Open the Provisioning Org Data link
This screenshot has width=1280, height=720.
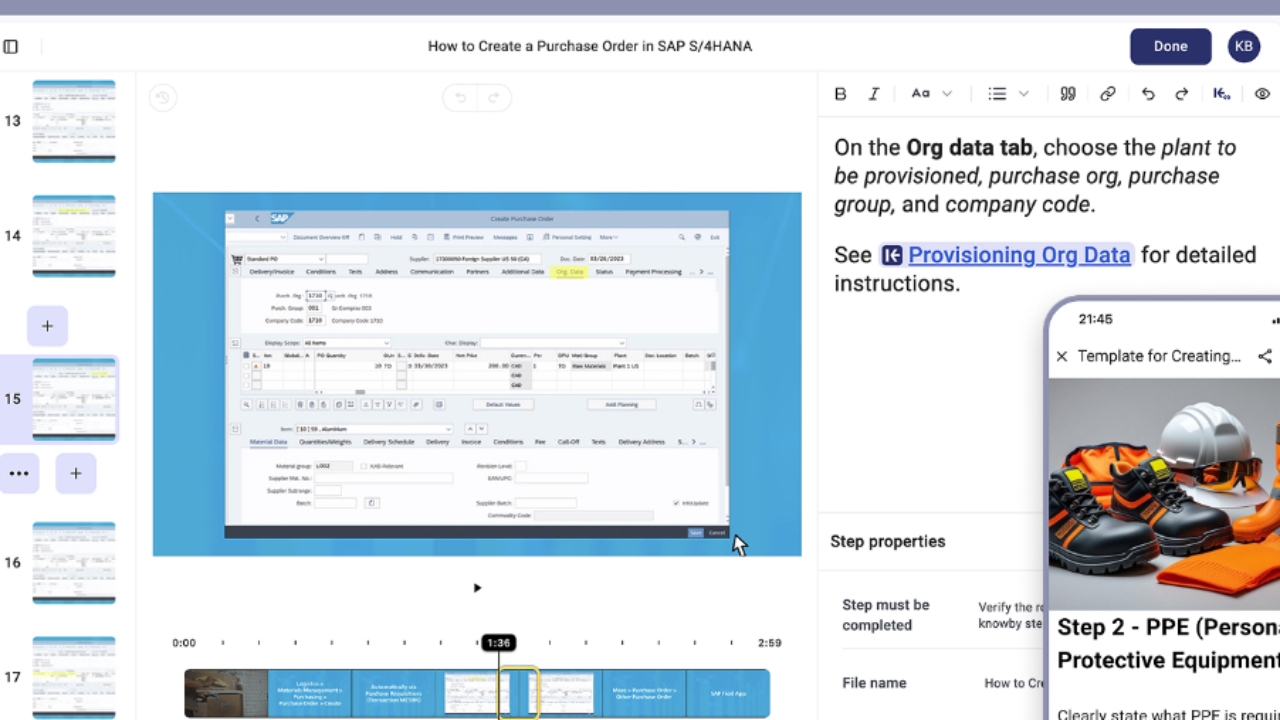[1006, 255]
